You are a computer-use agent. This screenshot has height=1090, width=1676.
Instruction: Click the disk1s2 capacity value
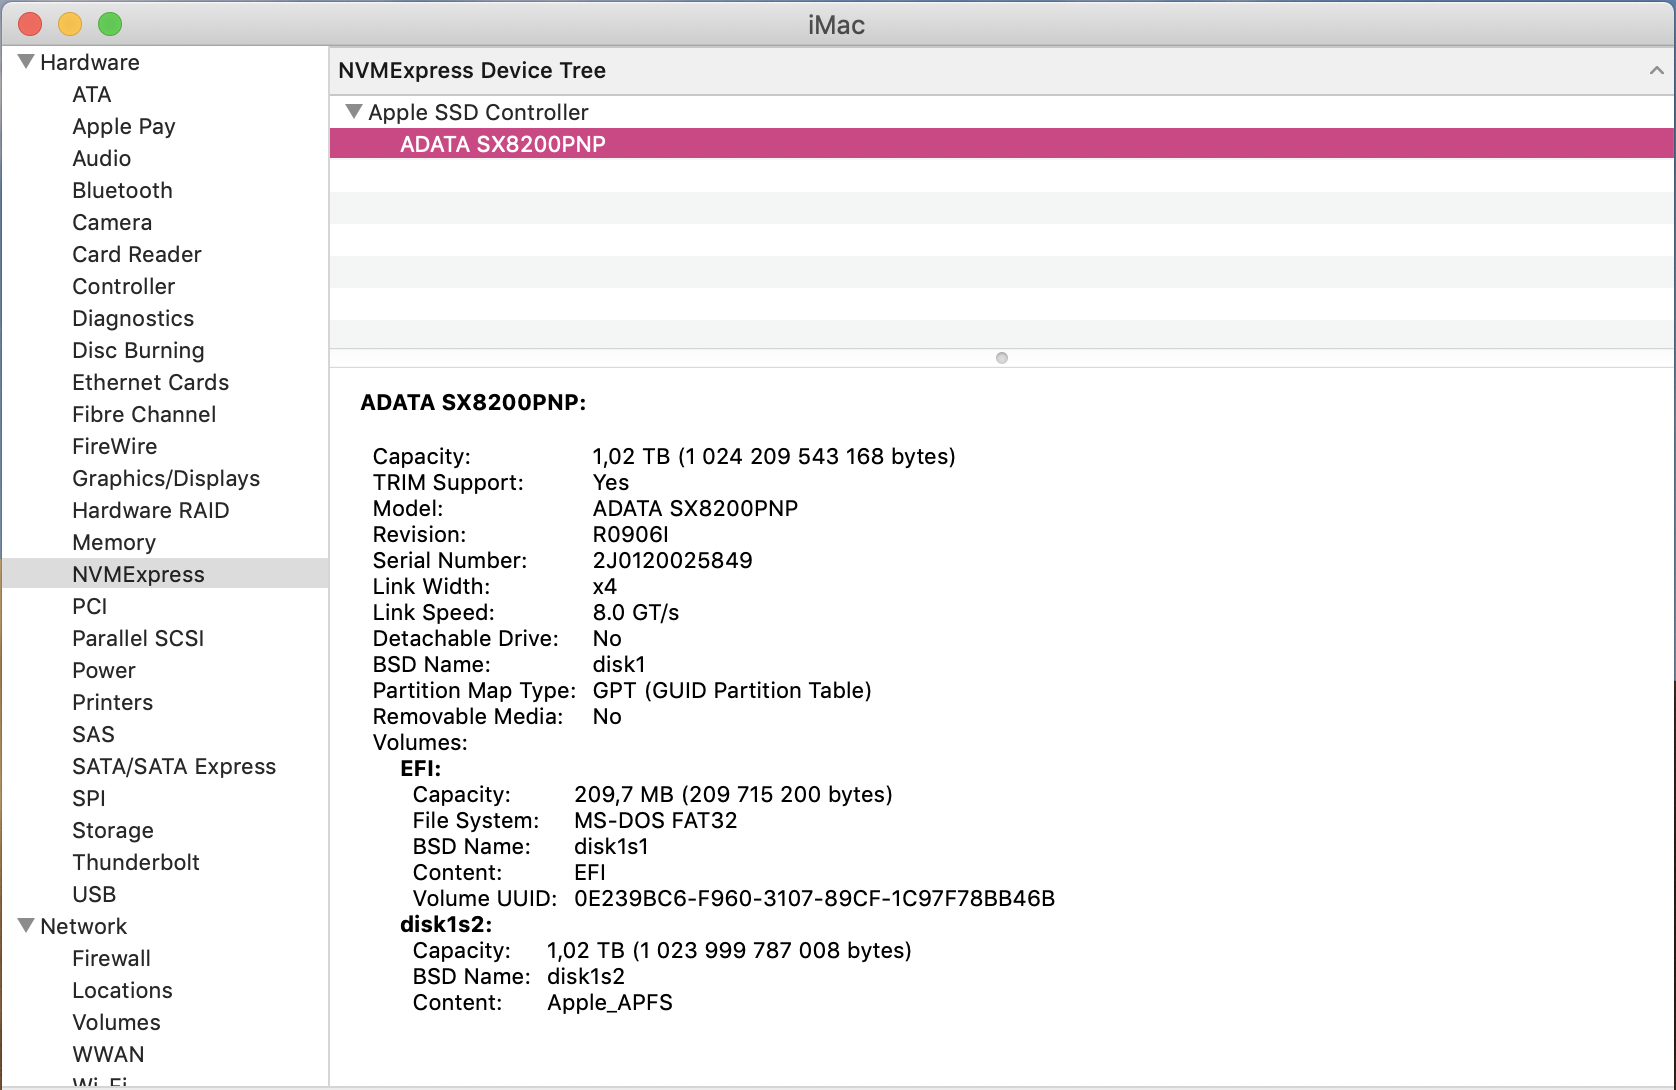pyautogui.click(x=729, y=950)
